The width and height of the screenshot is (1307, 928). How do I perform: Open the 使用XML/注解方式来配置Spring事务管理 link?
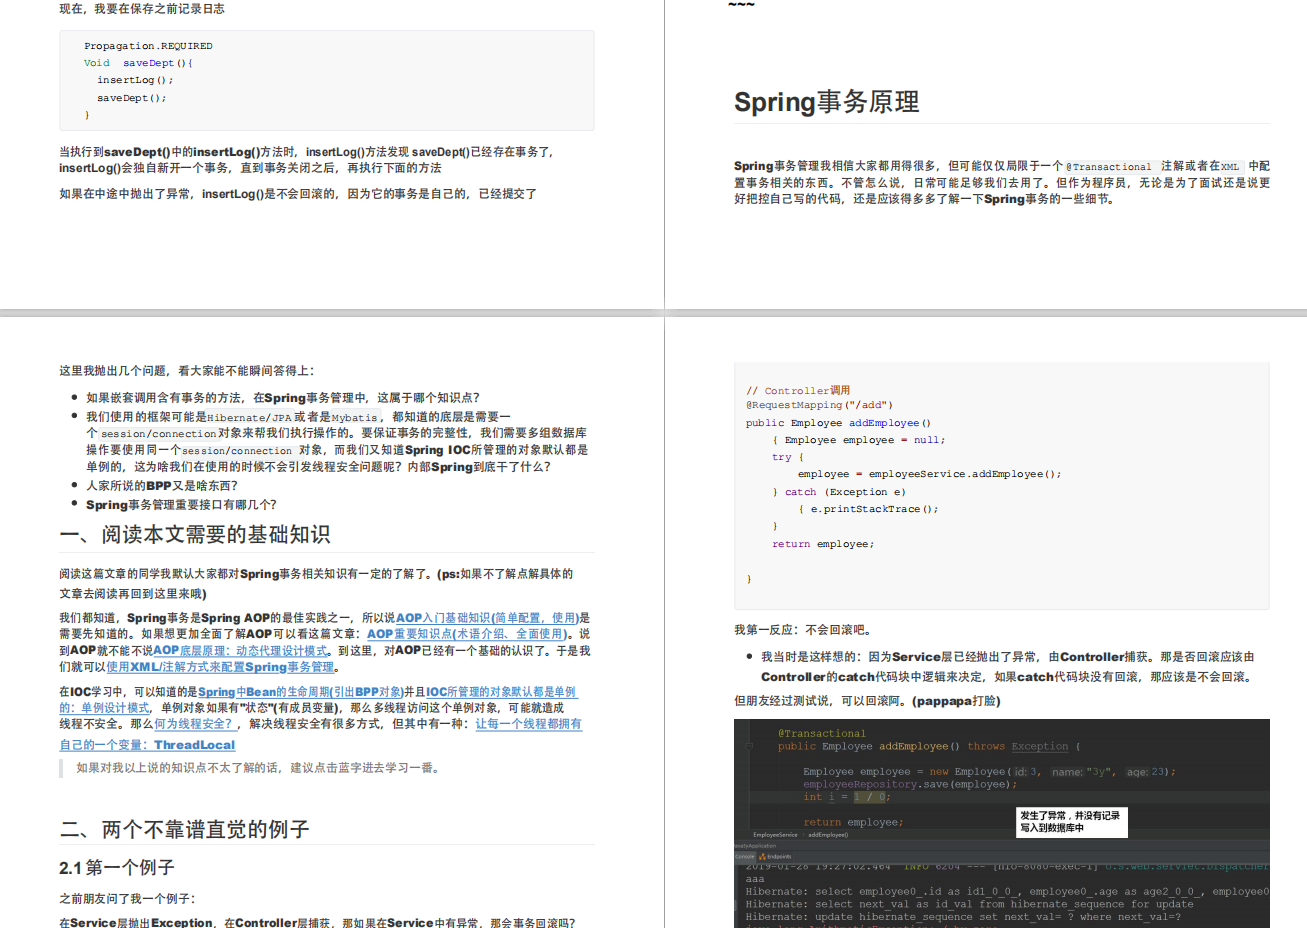tap(220, 667)
